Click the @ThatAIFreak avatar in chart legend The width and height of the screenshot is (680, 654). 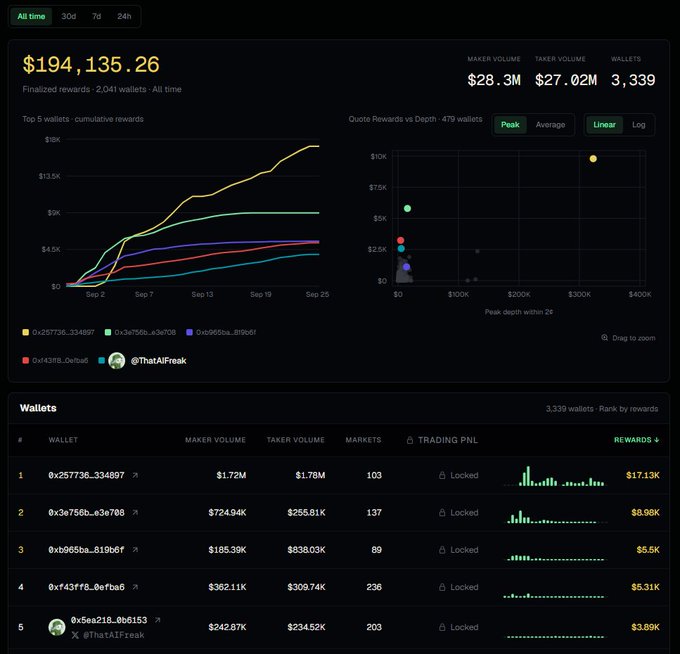pyautogui.click(x=117, y=360)
